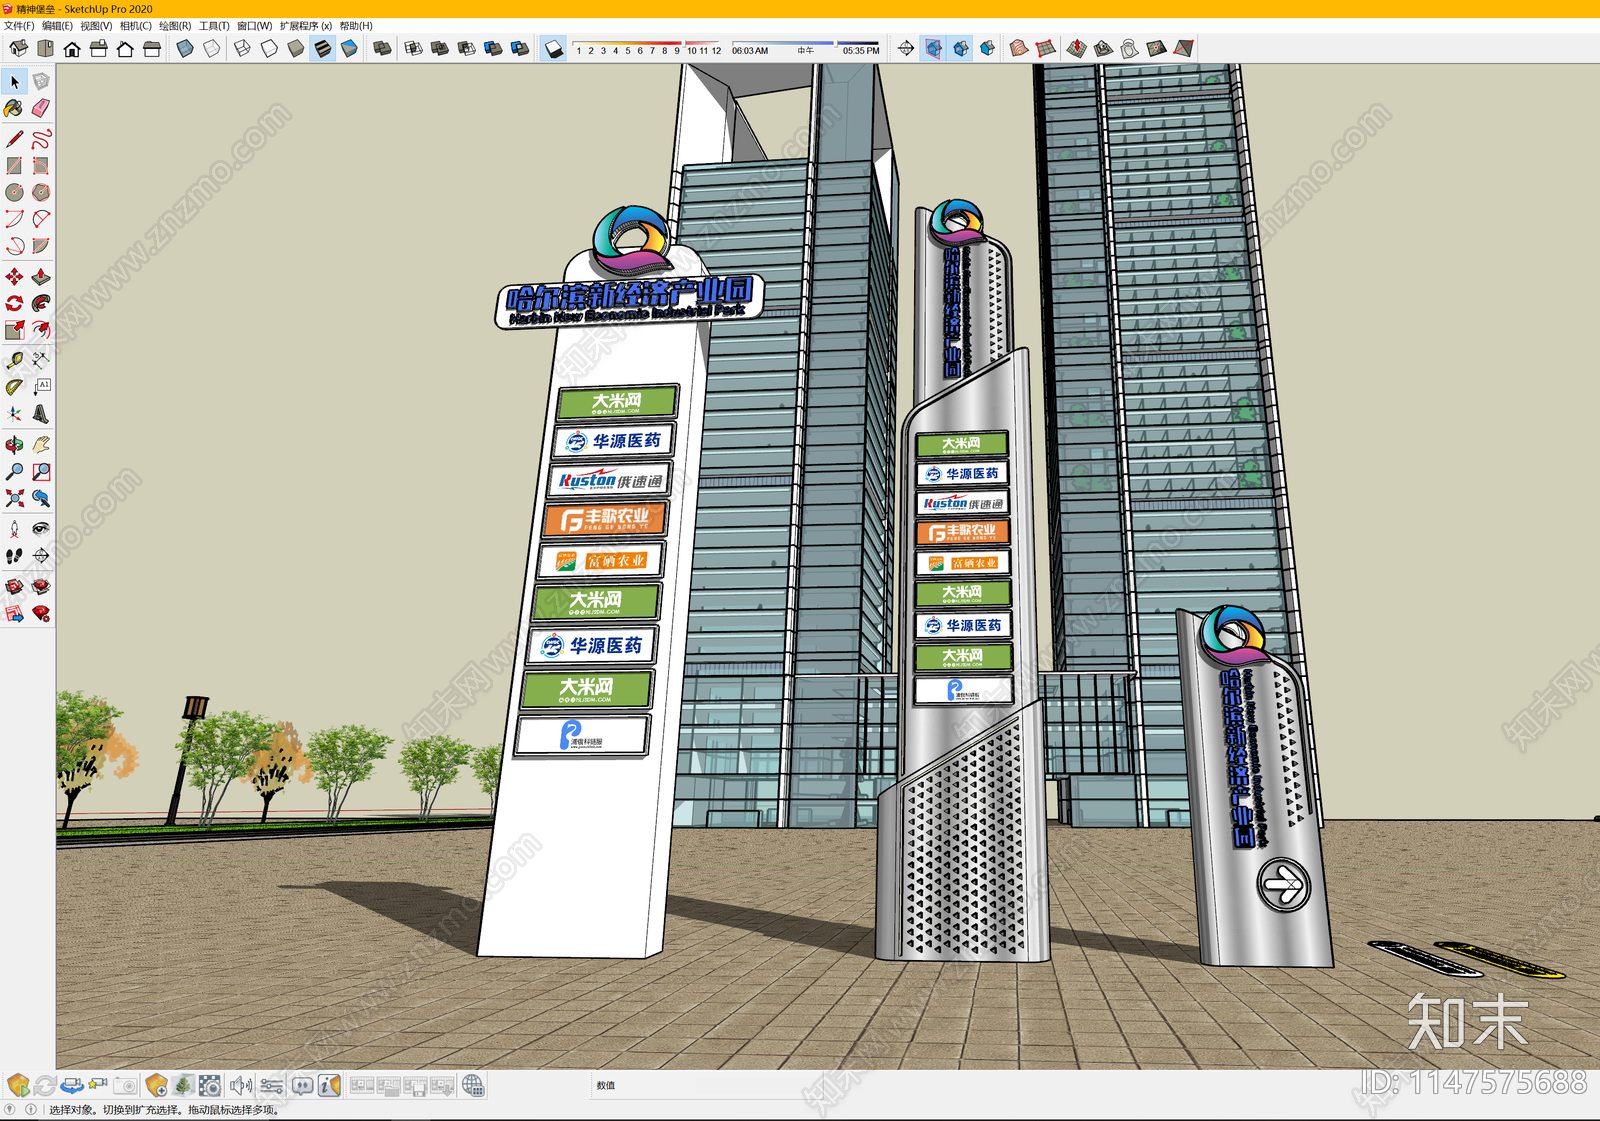Open the 扩展程序 (x) menu
This screenshot has width=1600, height=1121.
[306, 26]
